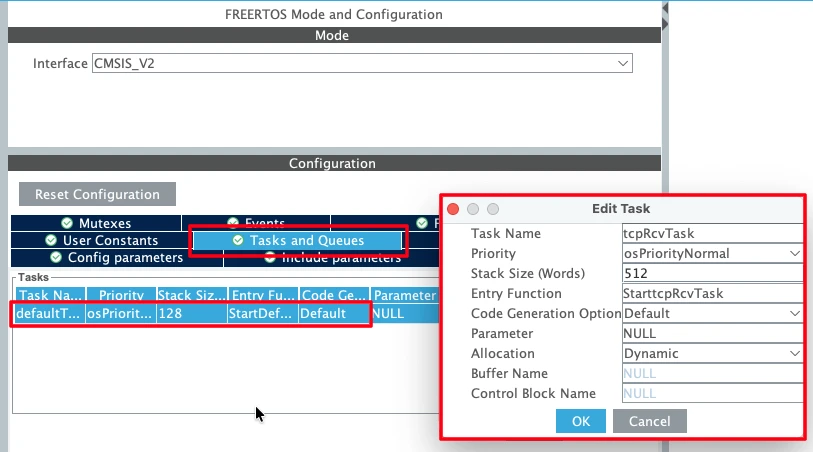Cancel the Edit Task dialog
This screenshot has height=452, width=813.
pyautogui.click(x=650, y=421)
